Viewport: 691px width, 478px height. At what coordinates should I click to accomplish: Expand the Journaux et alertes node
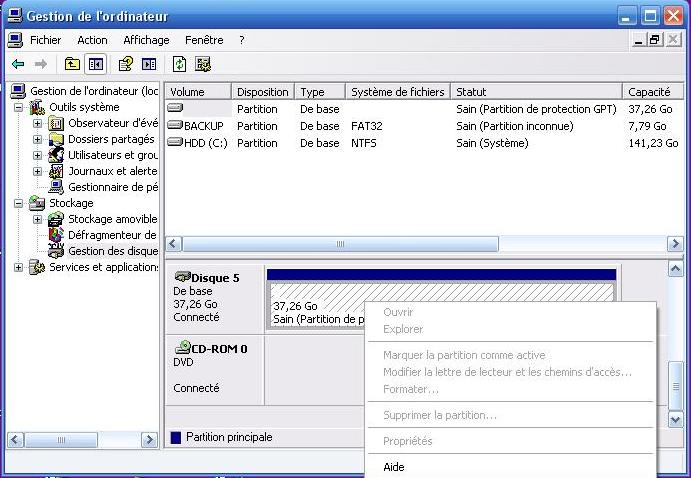(x=37, y=171)
